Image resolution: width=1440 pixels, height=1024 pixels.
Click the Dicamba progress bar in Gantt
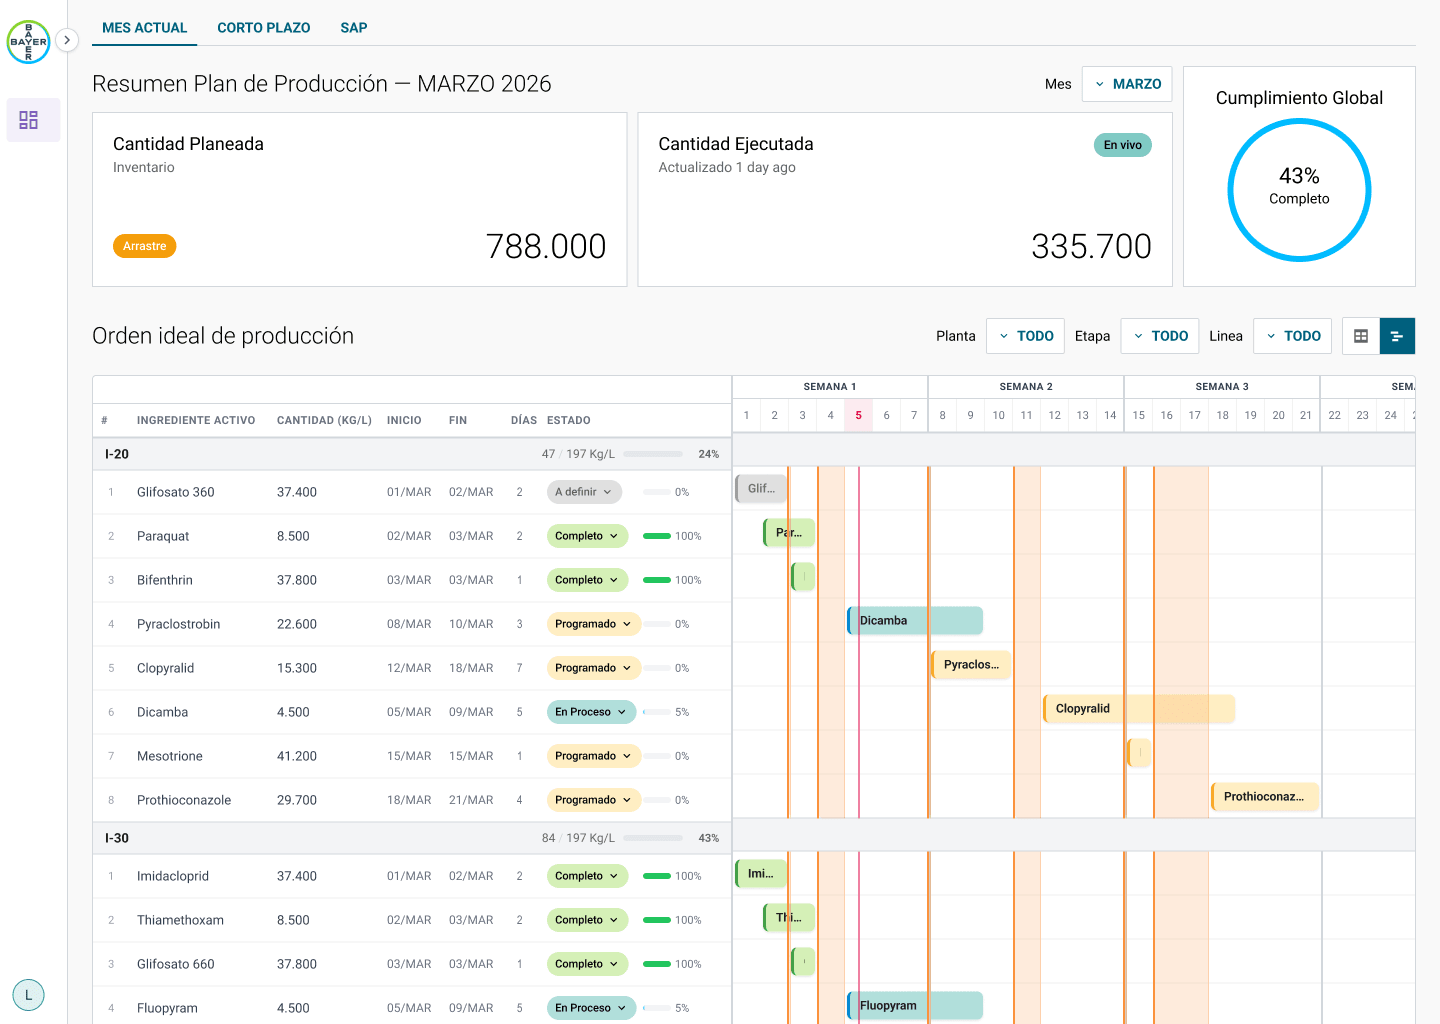[915, 621]
